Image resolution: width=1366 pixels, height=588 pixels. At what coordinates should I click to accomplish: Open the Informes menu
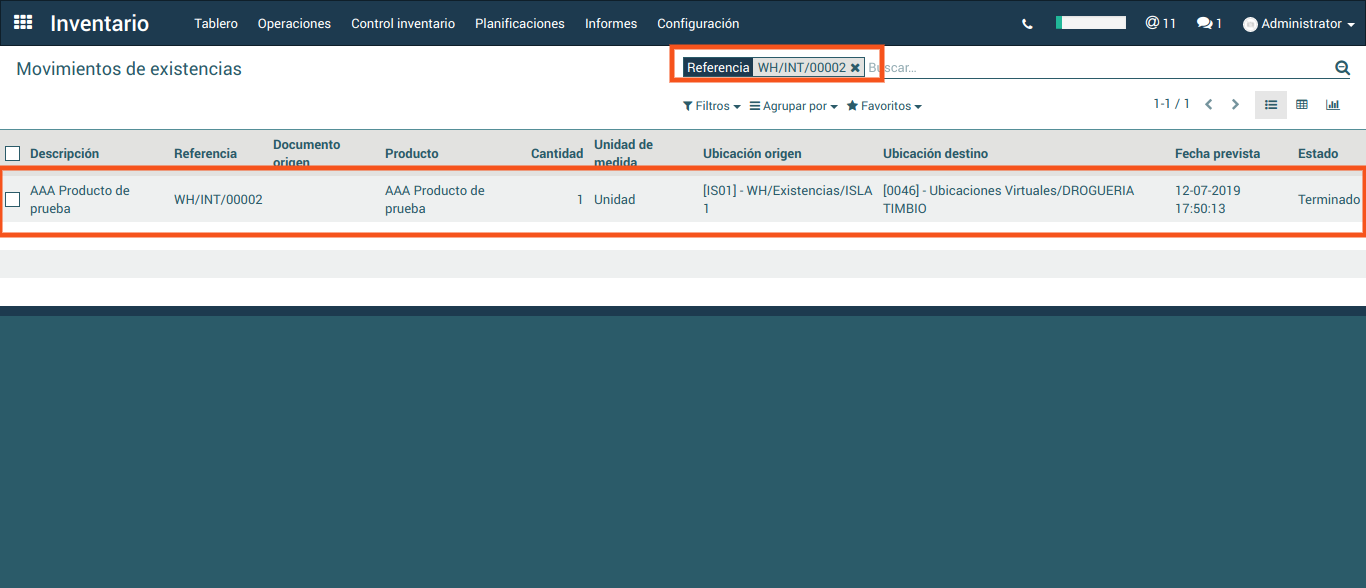click(x=611, y=24)
